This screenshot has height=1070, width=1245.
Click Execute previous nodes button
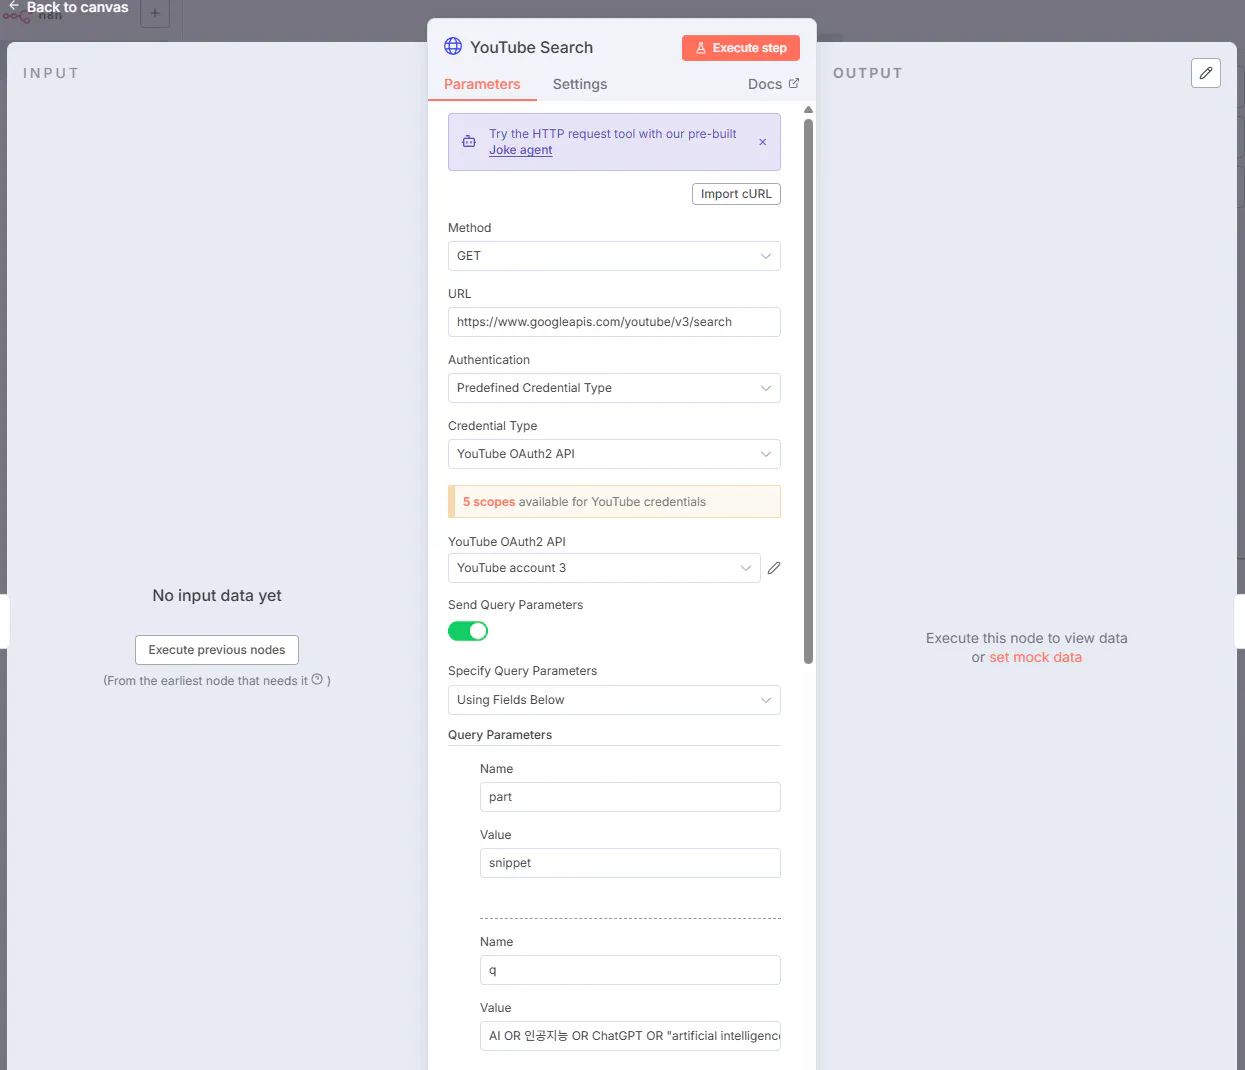(x=217, y=650)
